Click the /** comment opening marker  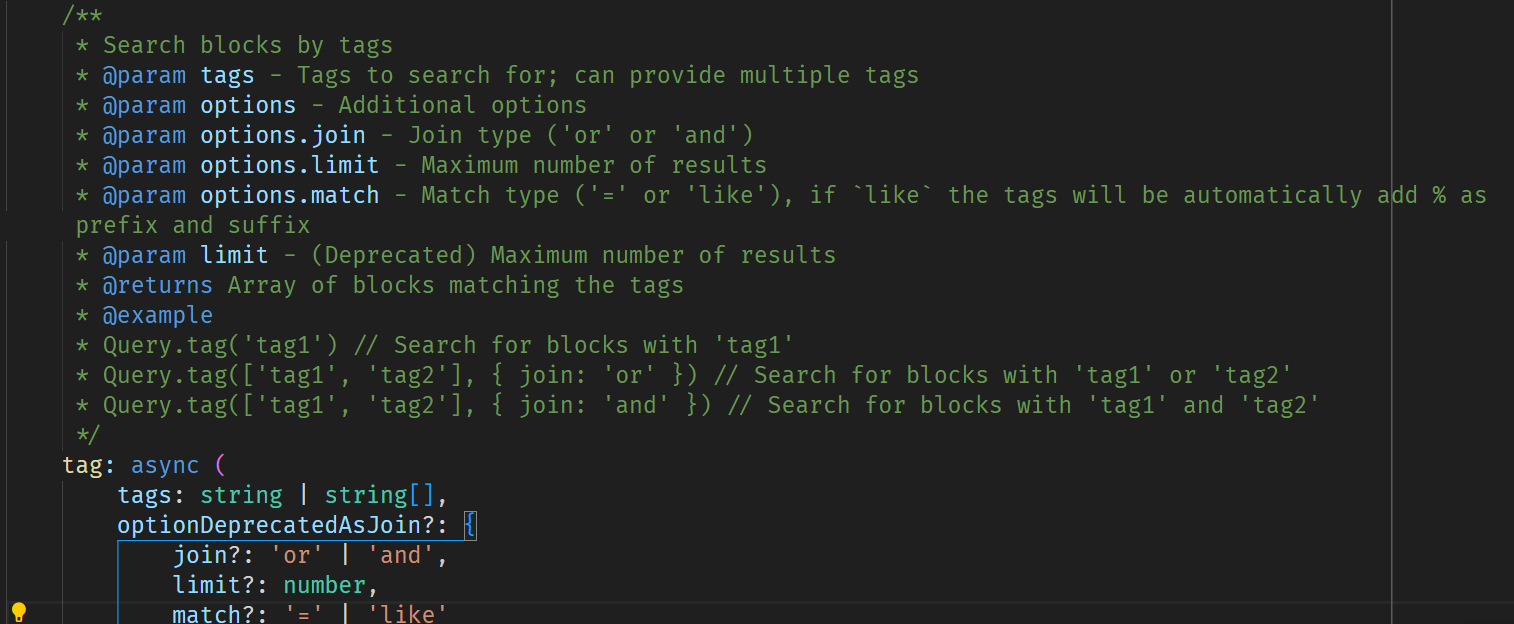(83, 15)
